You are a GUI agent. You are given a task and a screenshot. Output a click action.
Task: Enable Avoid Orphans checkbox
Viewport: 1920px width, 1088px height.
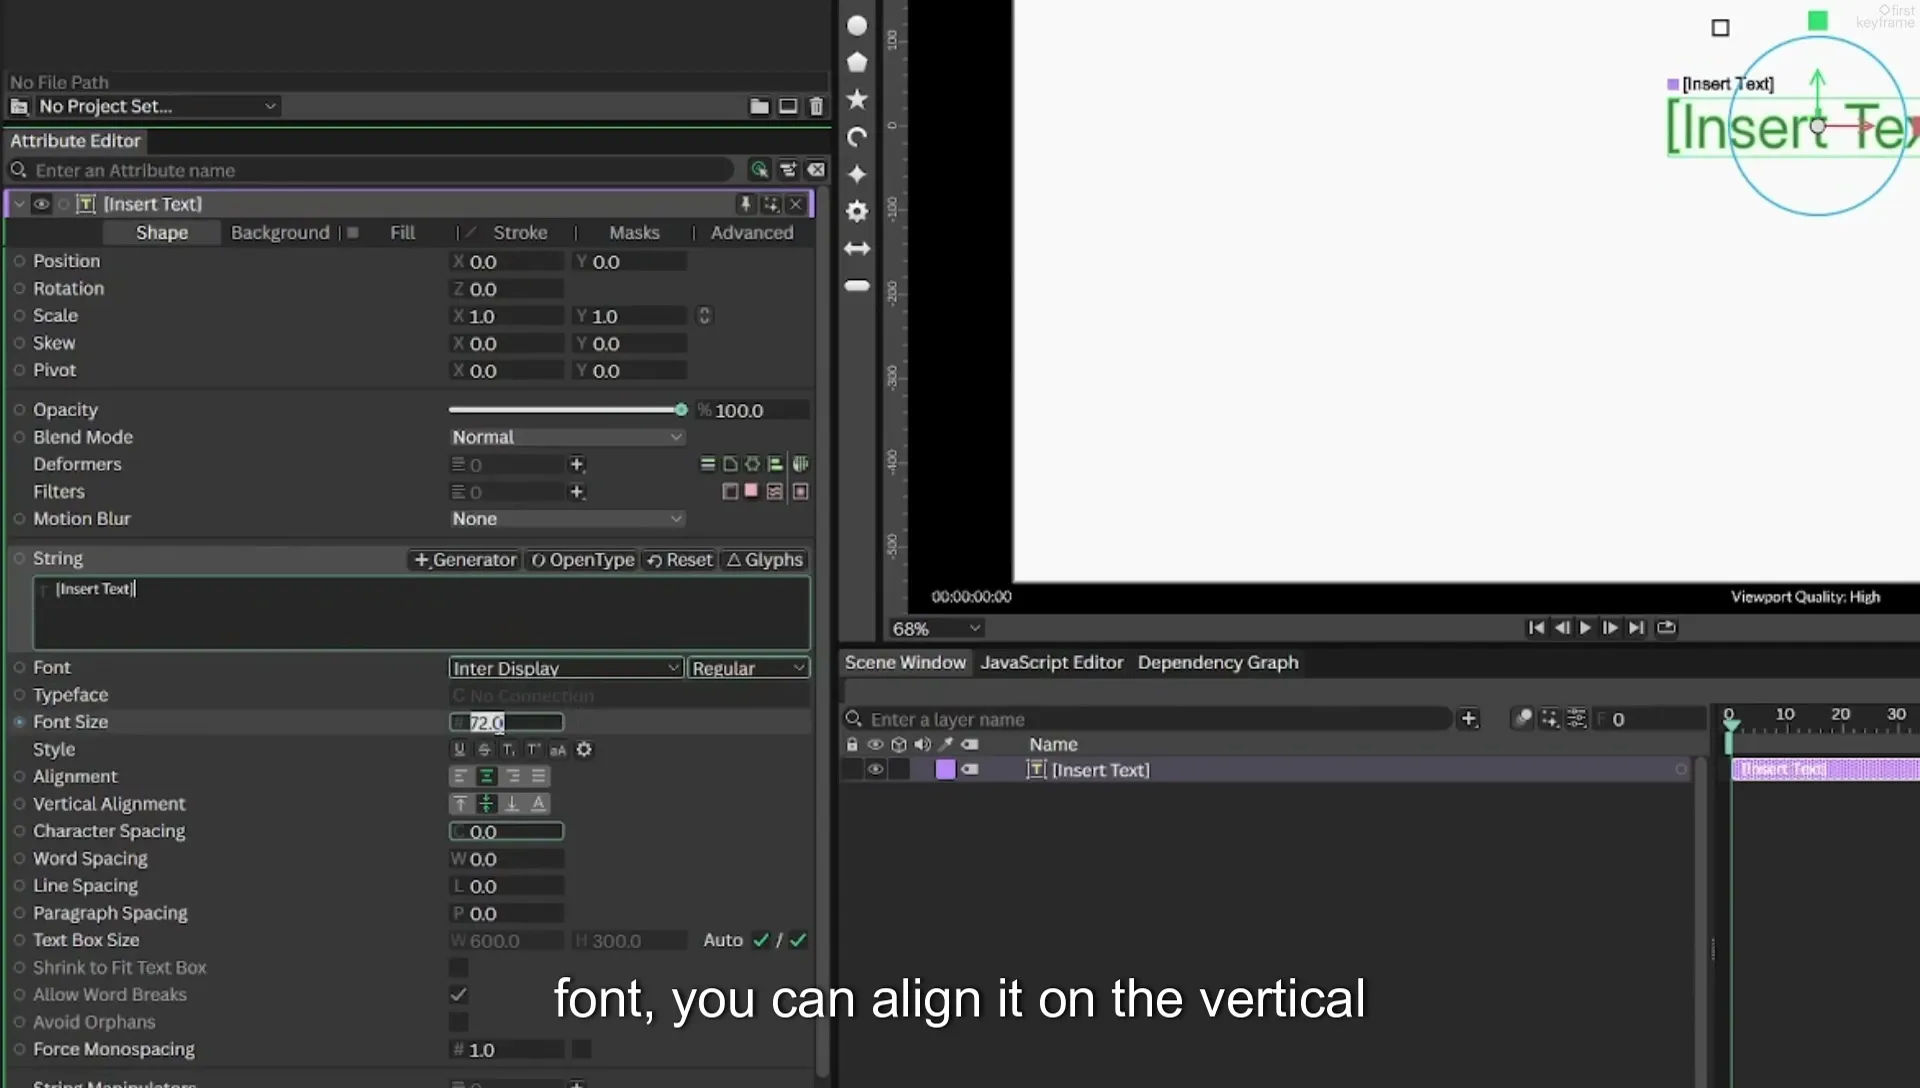(x=458, y=1021)
